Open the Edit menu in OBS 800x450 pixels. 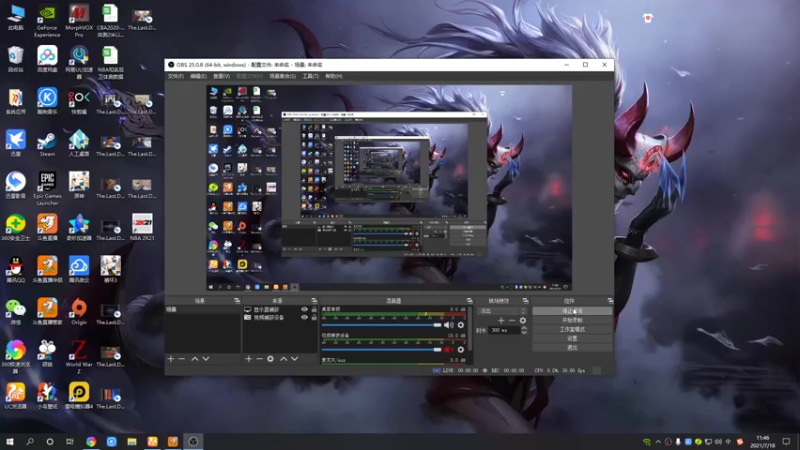click(198, 76)
